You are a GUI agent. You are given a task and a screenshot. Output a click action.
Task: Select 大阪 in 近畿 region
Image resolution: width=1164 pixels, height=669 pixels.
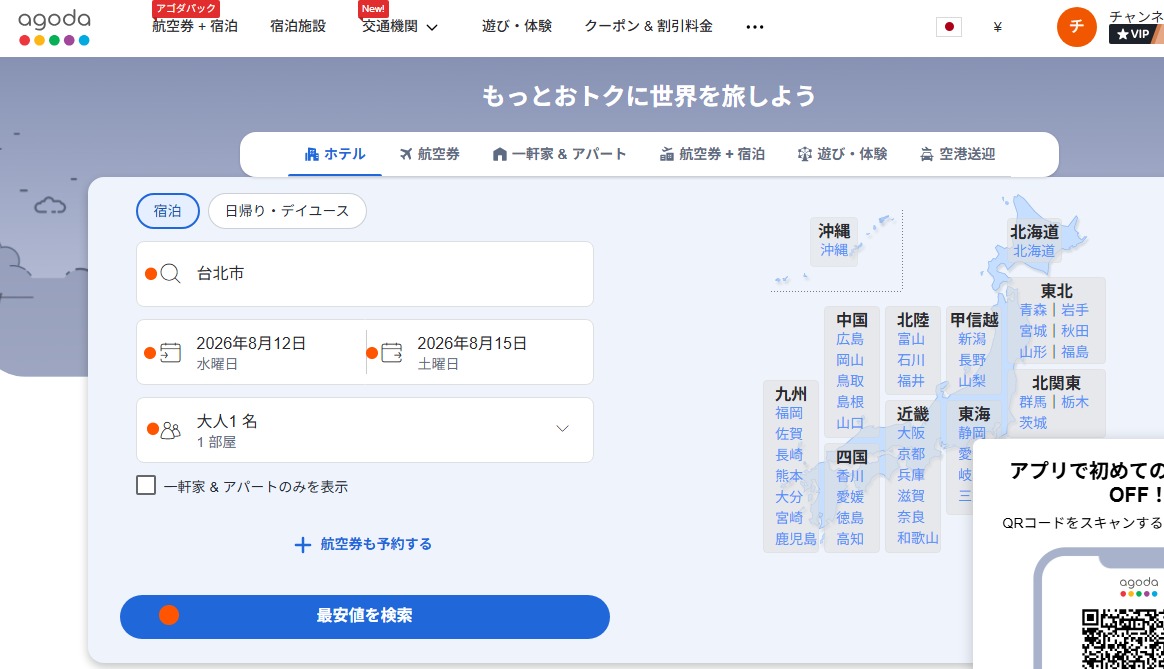pyautogui.click(x=911, y=432)
